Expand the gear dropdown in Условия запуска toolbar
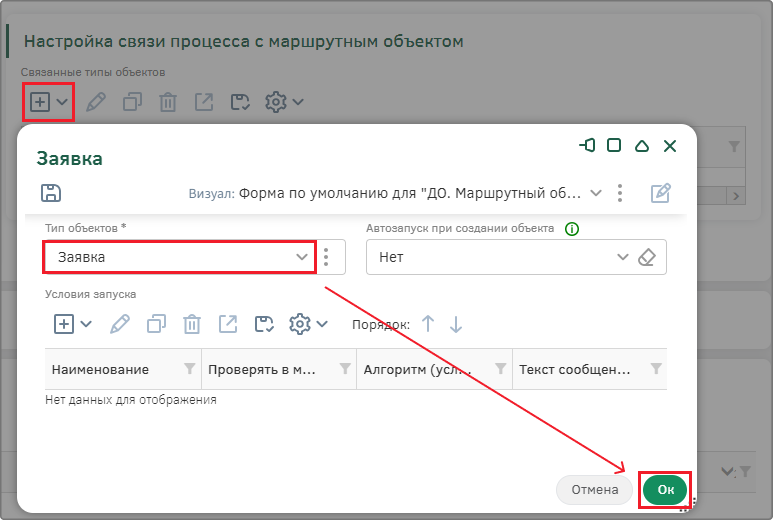Screen dimensions: 773x520 322,324
